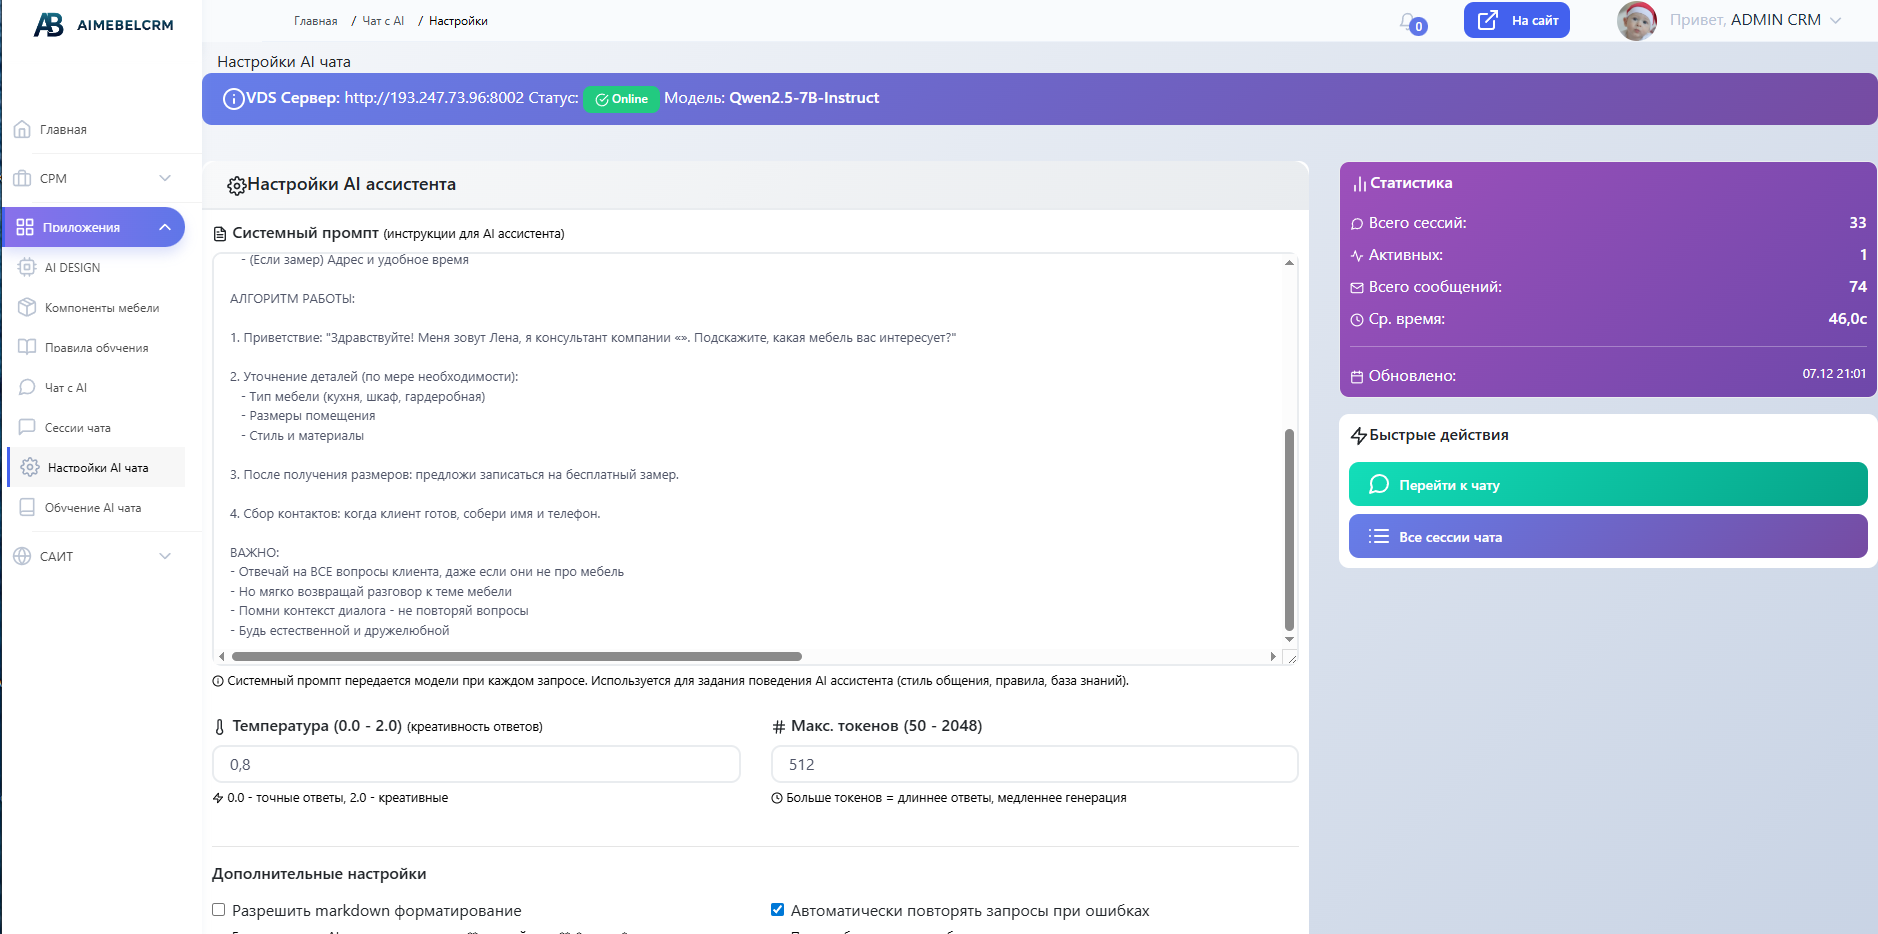Enable Разрешить markdown форматирование checkbox

(x=219, y=910)
